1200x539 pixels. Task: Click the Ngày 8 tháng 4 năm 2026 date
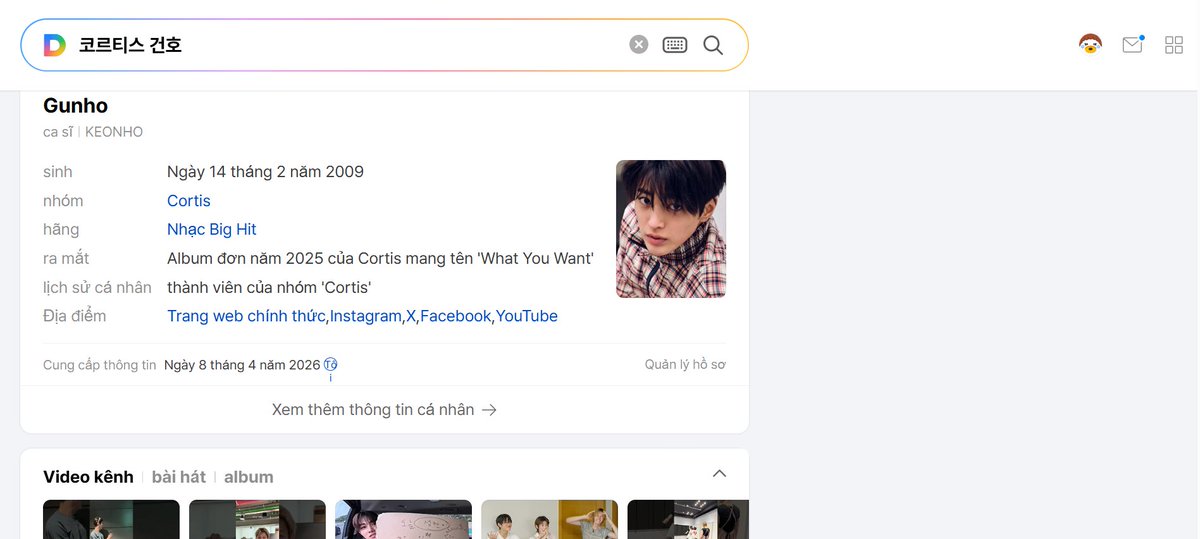[x=242, y=365]
